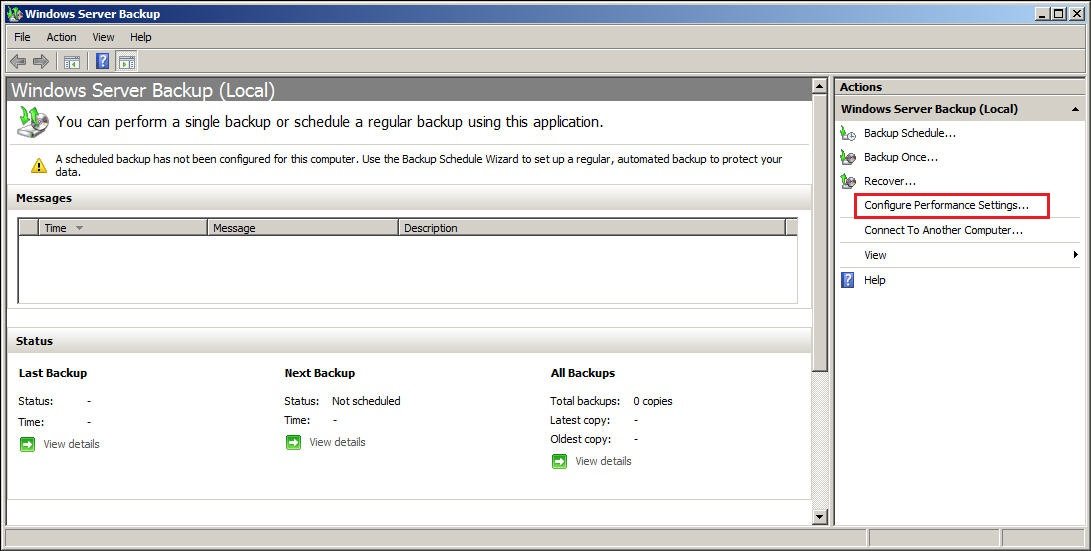The height and width of the screenshot is (551, 1091).
Task: Click the 'Latest copy:' label
Action: pyautogui.click(x=580, y=420)
